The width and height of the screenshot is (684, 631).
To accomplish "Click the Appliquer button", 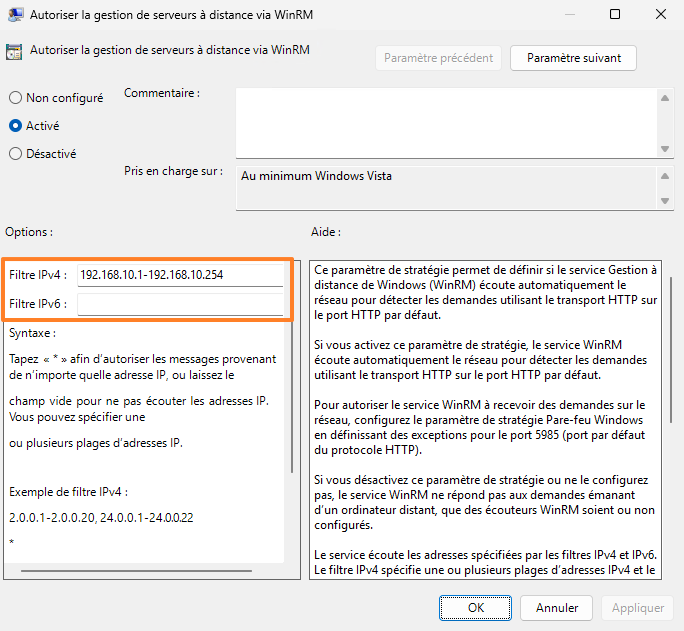I will point(637,607).
